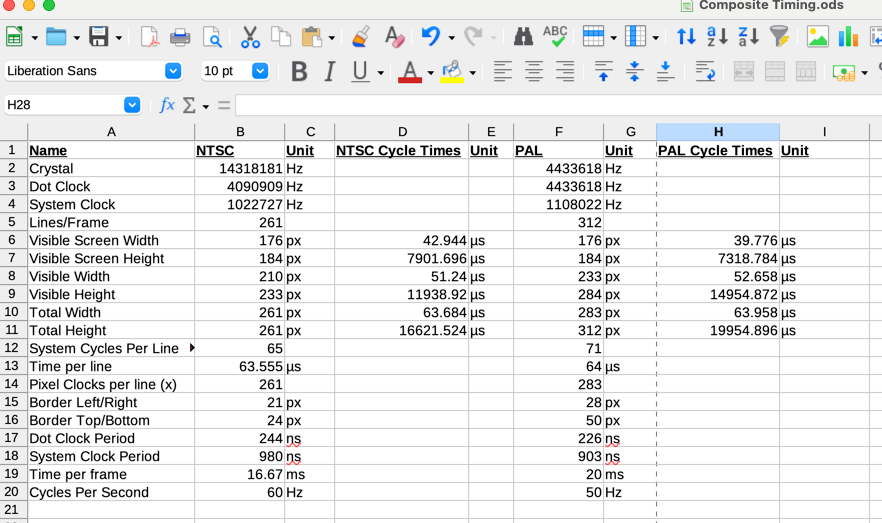Enable the AutoFilter funnel
The width and height of the screenshot is (882, 523).
(780, 38)
